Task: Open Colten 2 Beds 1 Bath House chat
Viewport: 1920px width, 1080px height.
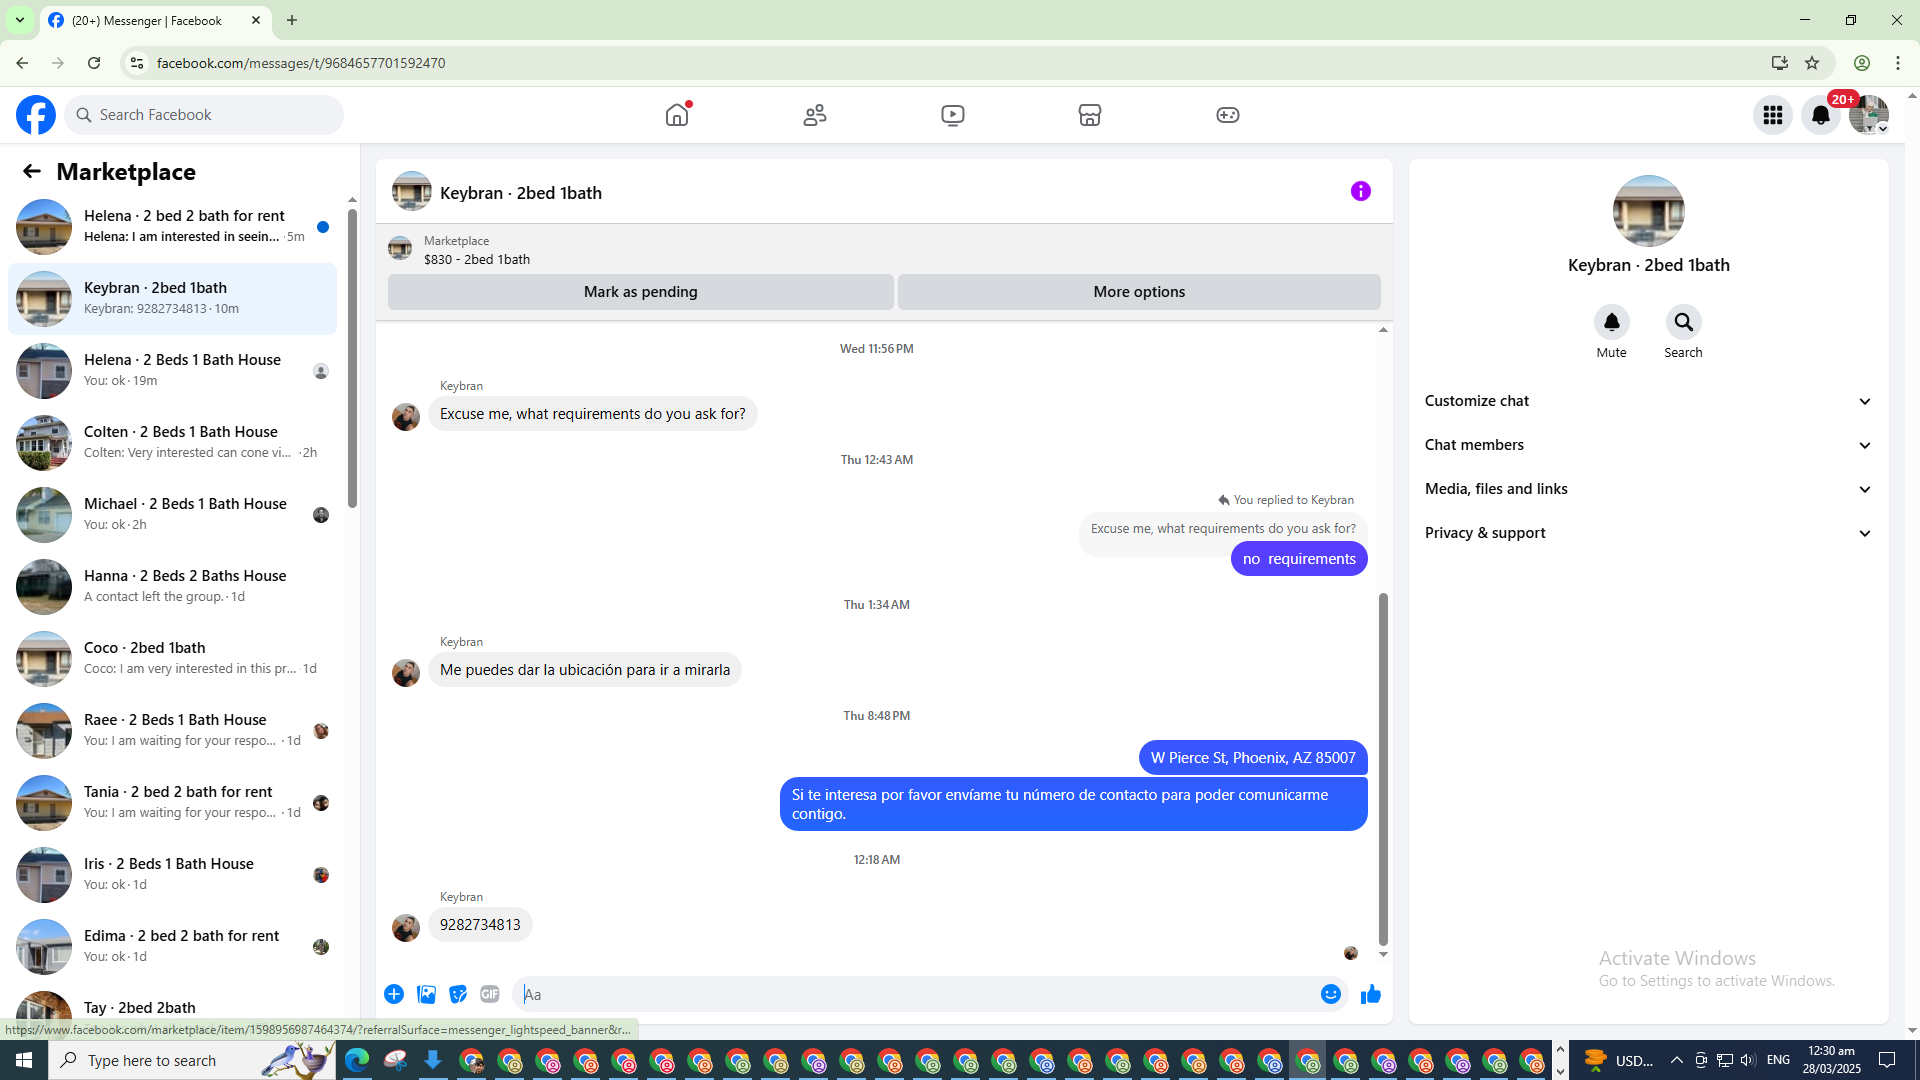Action: coord(172,443)
